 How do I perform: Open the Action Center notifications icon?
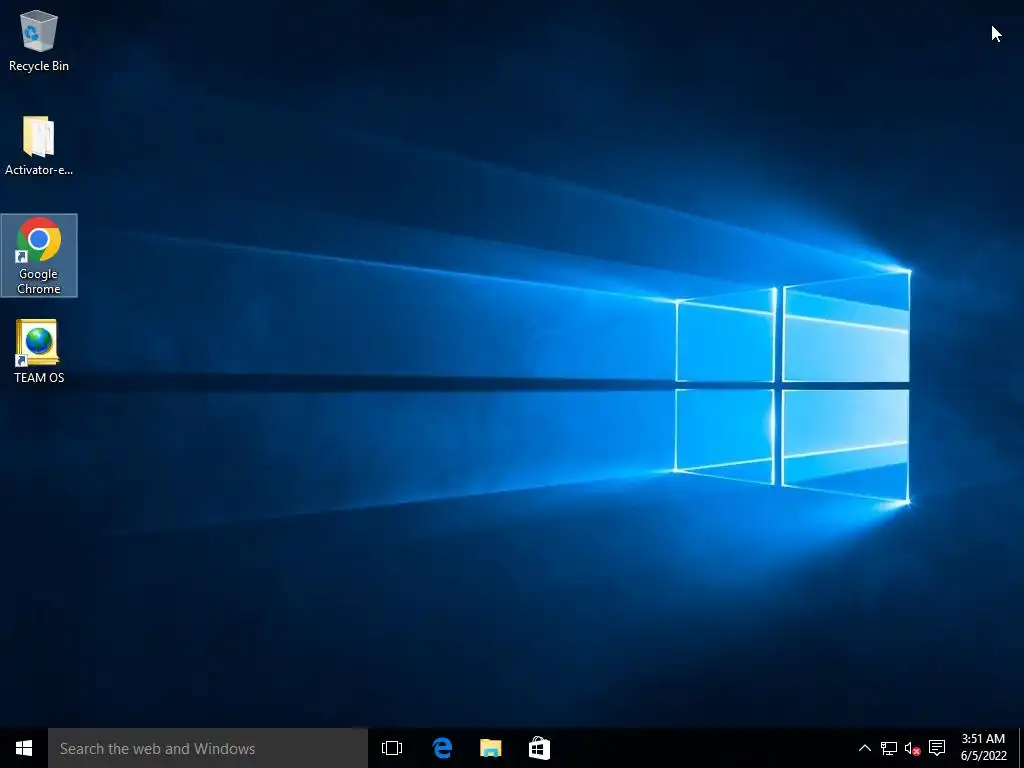click(x=937, y=748)
